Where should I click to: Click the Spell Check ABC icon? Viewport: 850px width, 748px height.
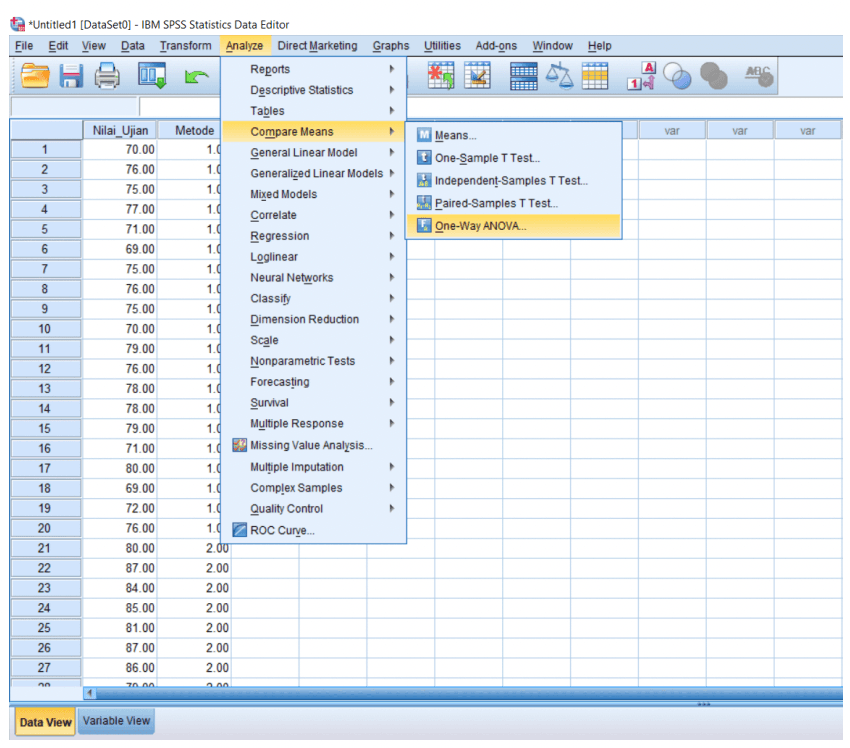coord(759,75)
